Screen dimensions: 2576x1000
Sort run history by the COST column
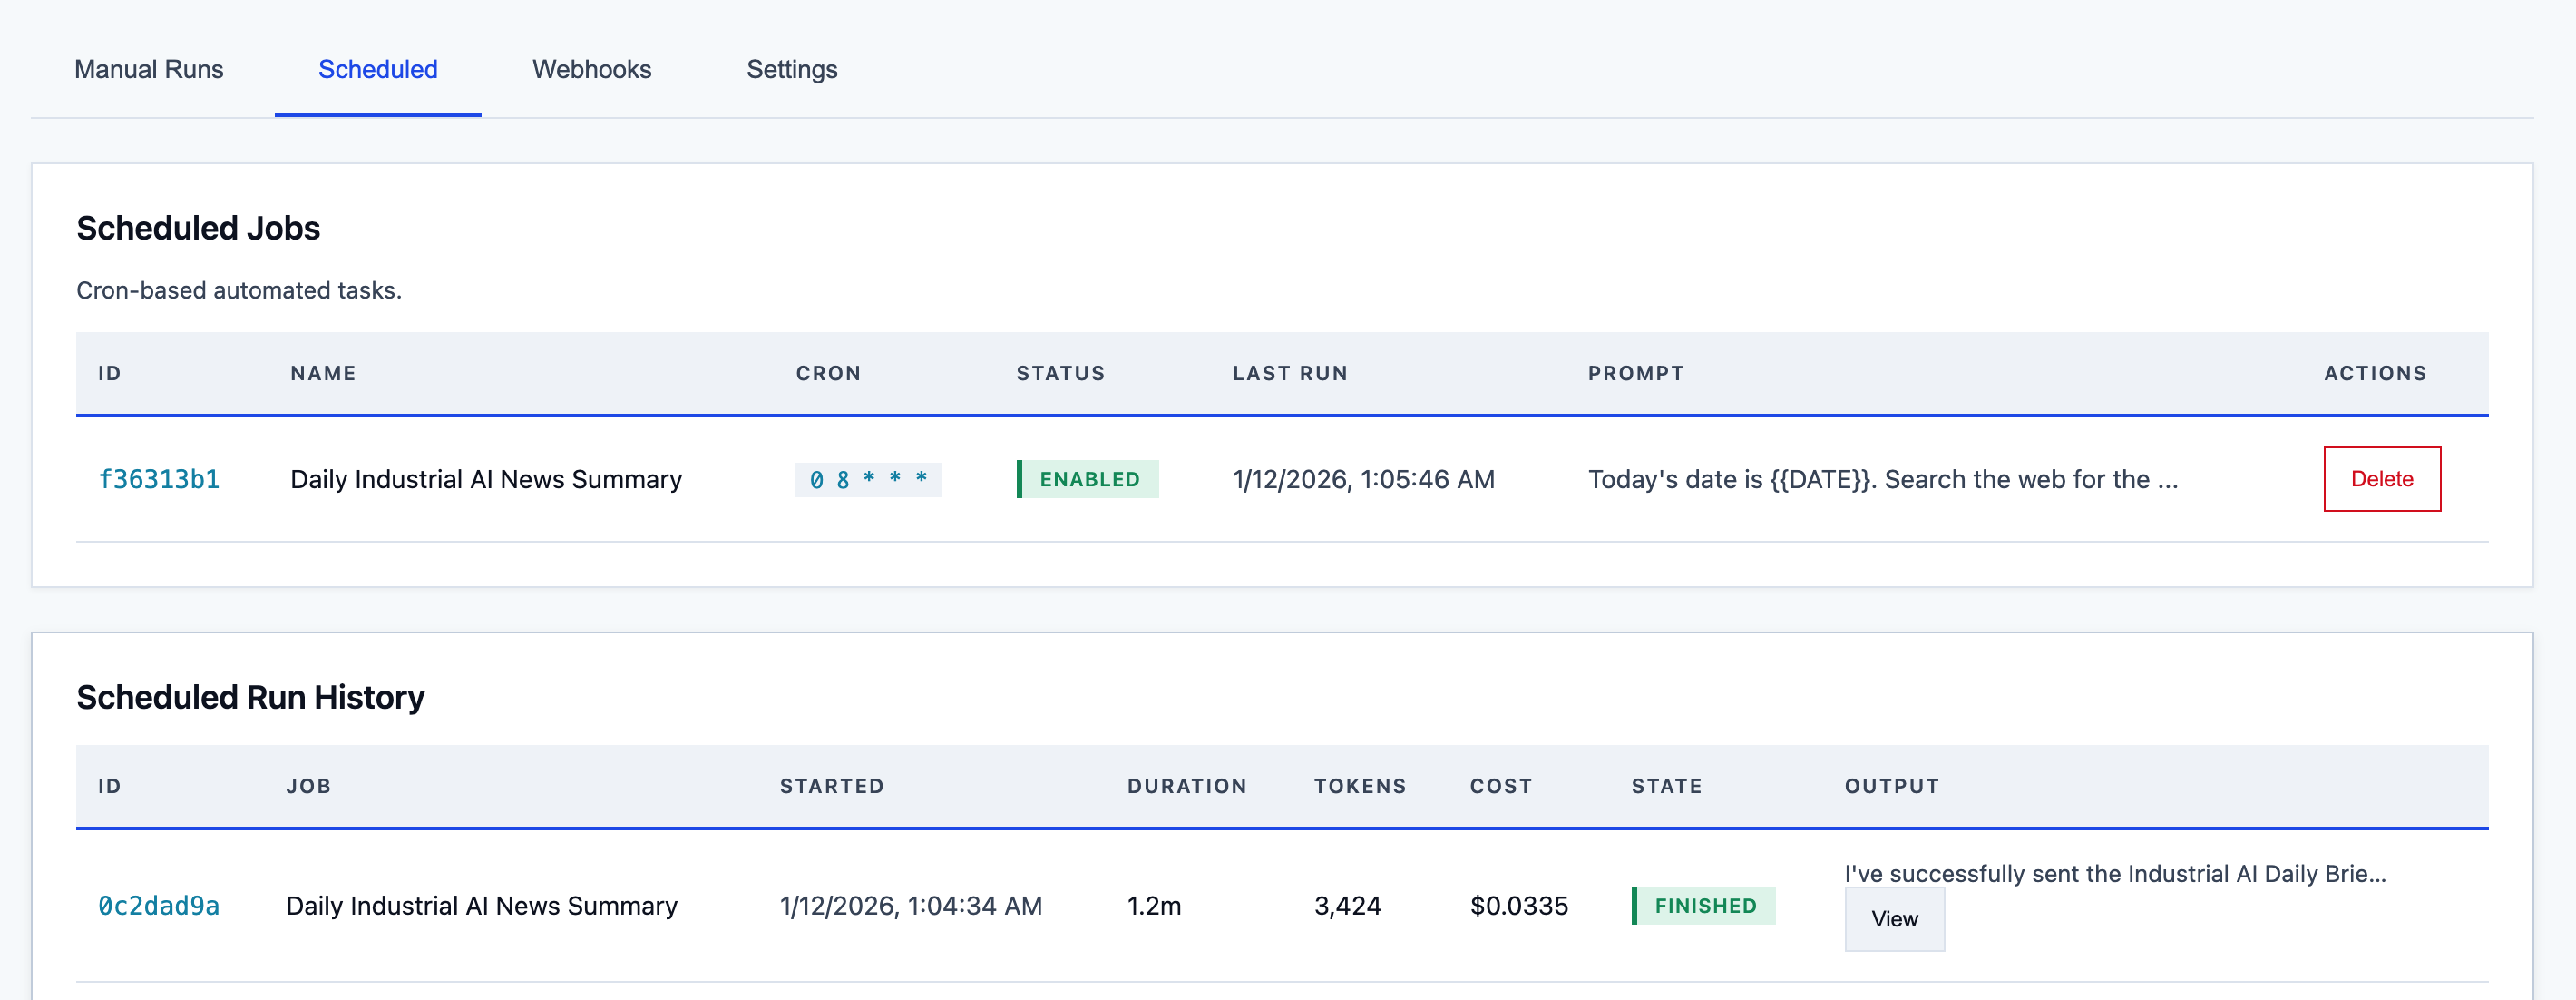[x=1500, y=786]
